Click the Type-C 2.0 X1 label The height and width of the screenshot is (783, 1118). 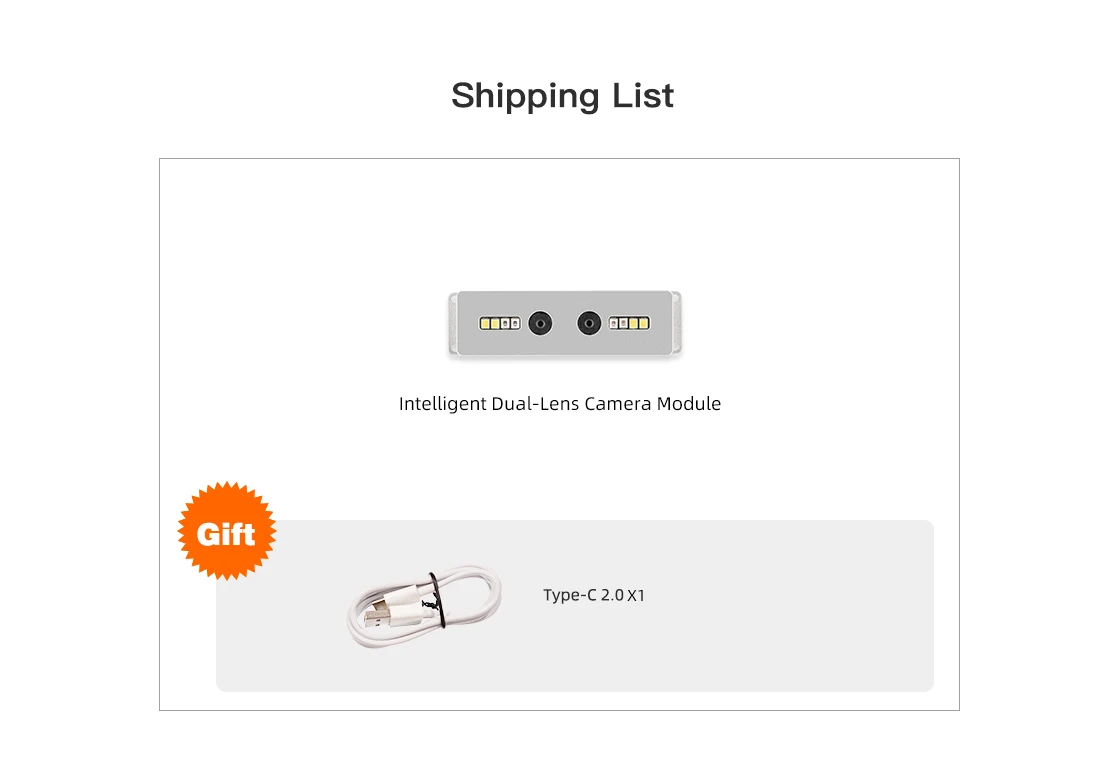click(x=594, y=596)
